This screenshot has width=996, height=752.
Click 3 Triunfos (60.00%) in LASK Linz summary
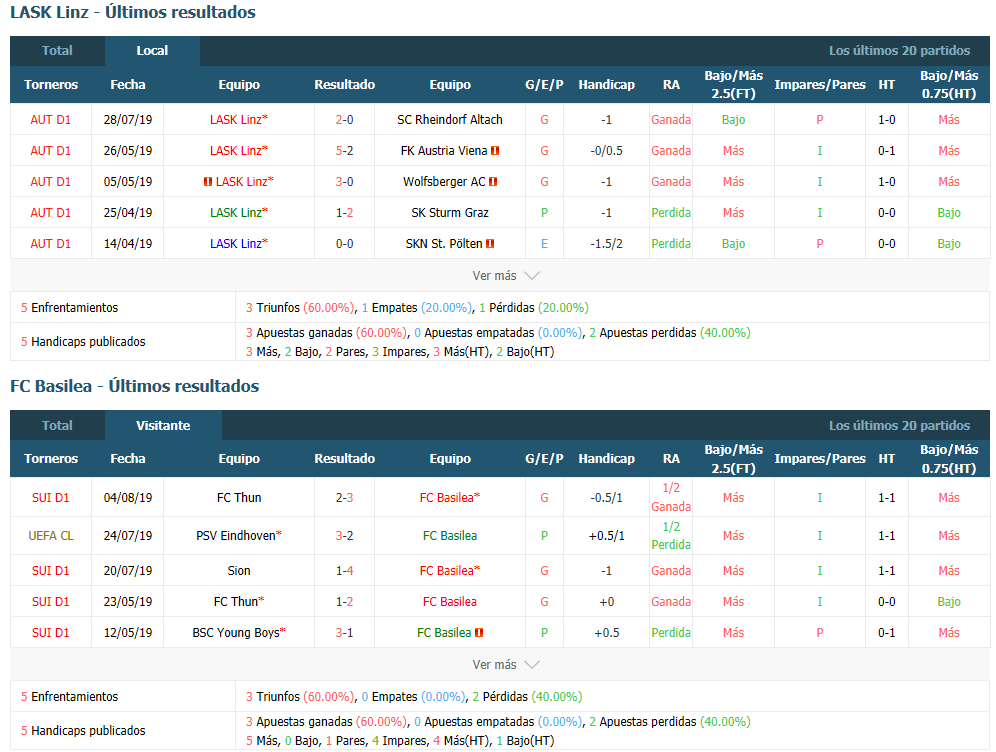pyautogui.click(x=300, y=307)
